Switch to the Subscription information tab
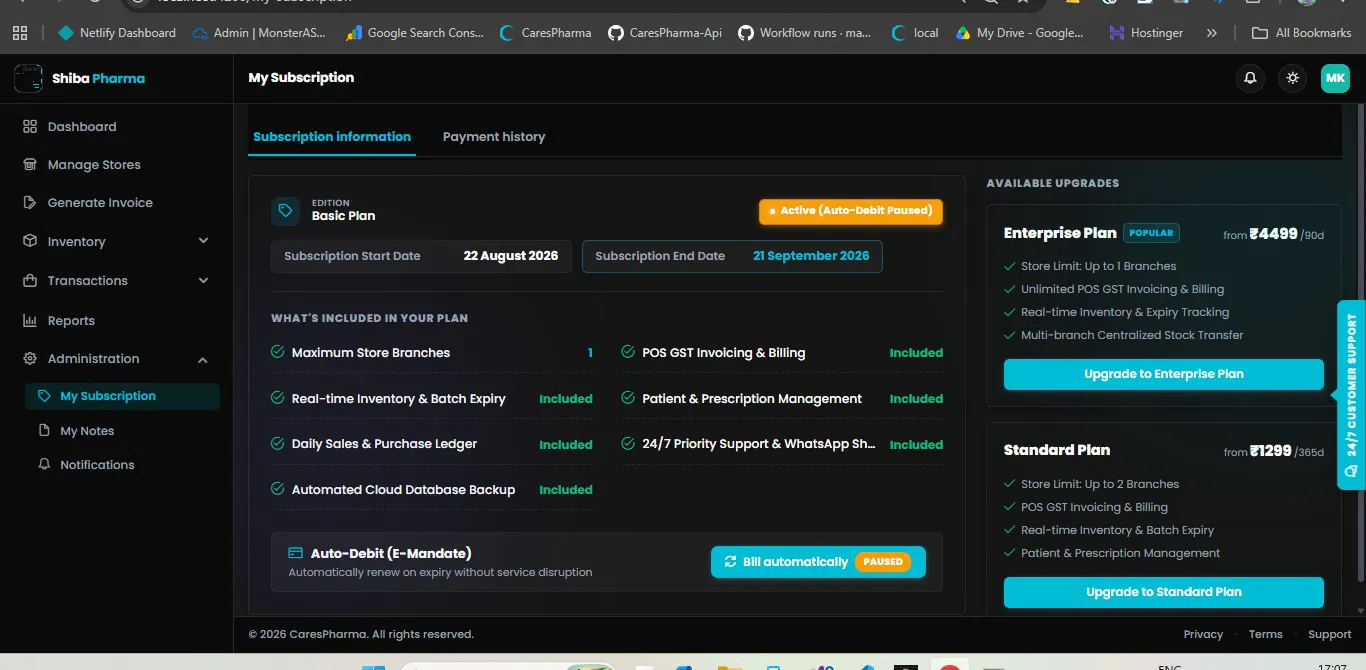The image size is (1366, 670). pyautogui.click(x=332, y=137)
